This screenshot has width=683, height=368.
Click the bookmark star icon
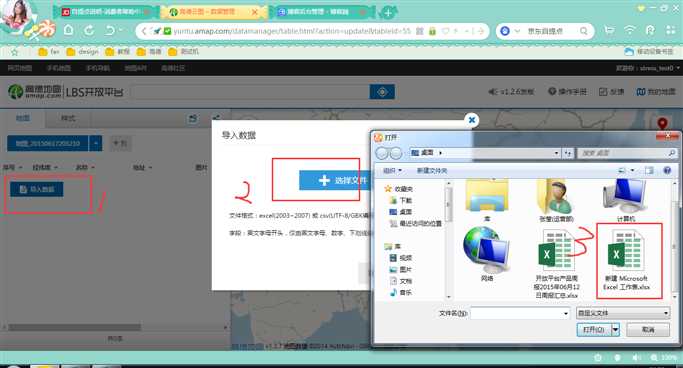pos(14,52)
